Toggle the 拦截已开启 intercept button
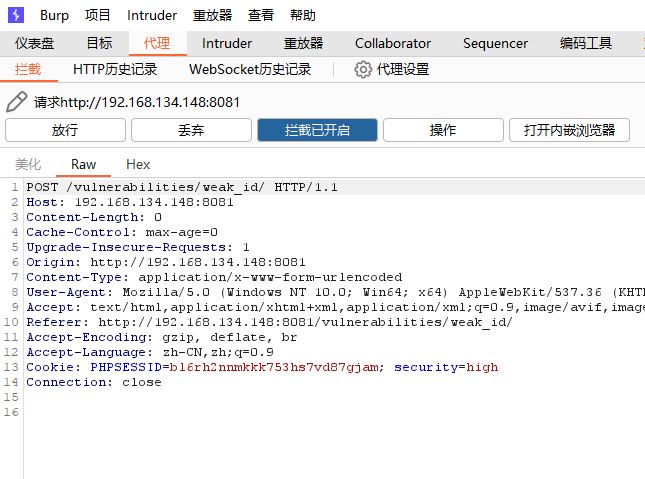Image resolution: width=645 pixels, height=479 pixels. click(x=317, y=130)
